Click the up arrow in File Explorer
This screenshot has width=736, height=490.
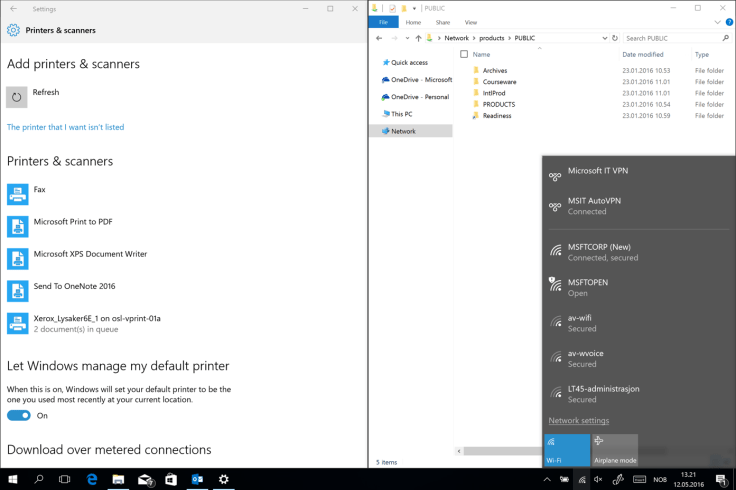418,38
